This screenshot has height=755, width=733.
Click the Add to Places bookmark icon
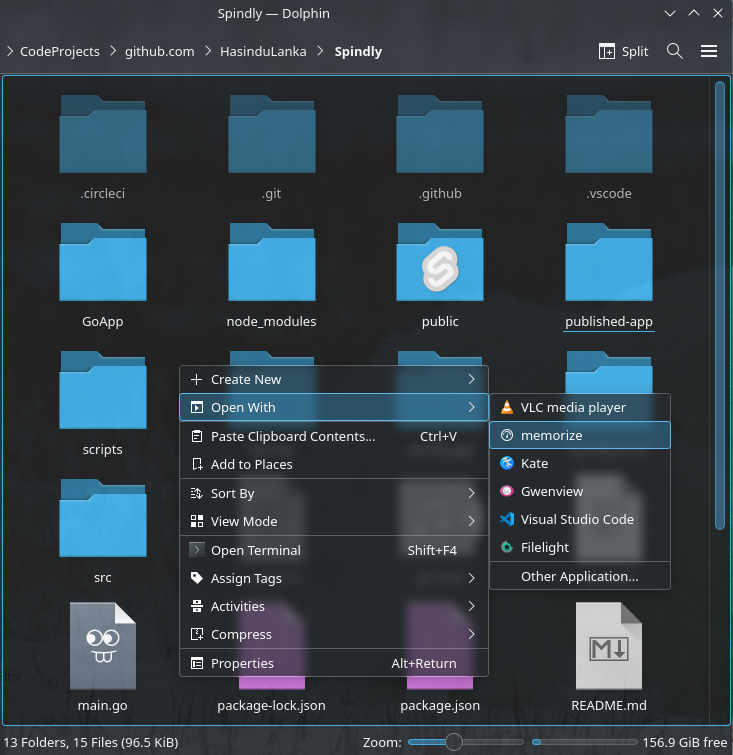[x=196, y=464]
